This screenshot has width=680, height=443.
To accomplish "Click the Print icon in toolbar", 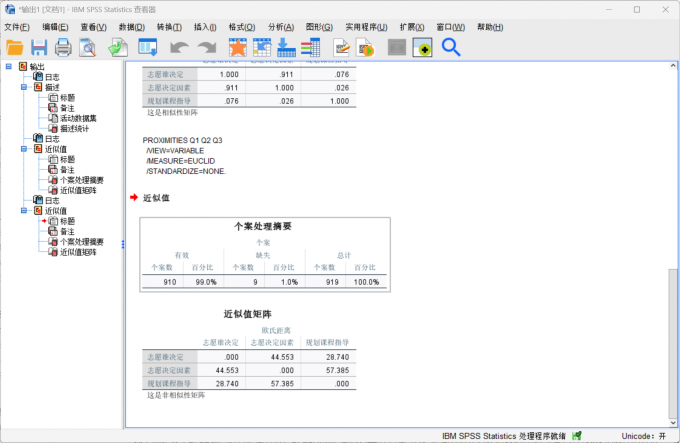I will tap(63, 47).
